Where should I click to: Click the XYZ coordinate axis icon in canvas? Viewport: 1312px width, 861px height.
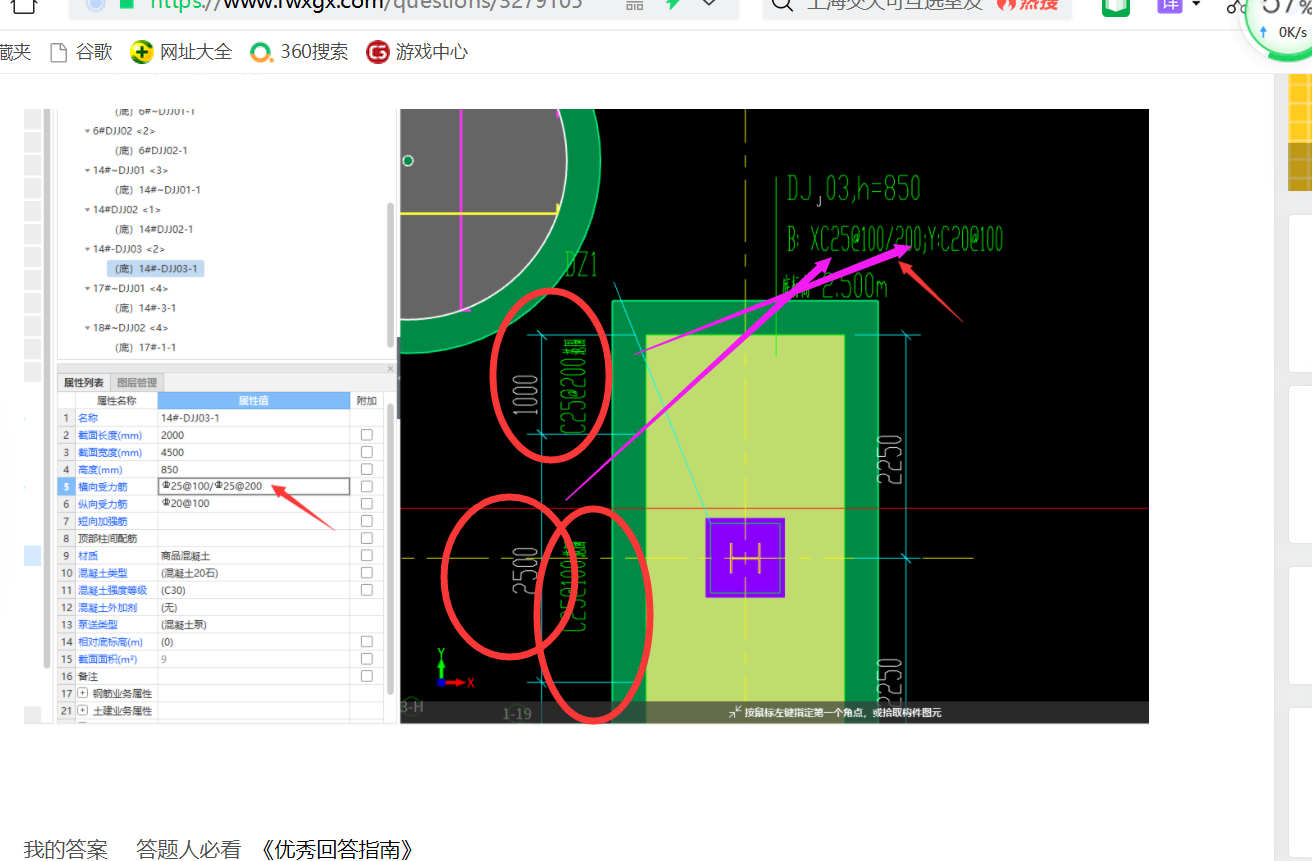point(455,670)
